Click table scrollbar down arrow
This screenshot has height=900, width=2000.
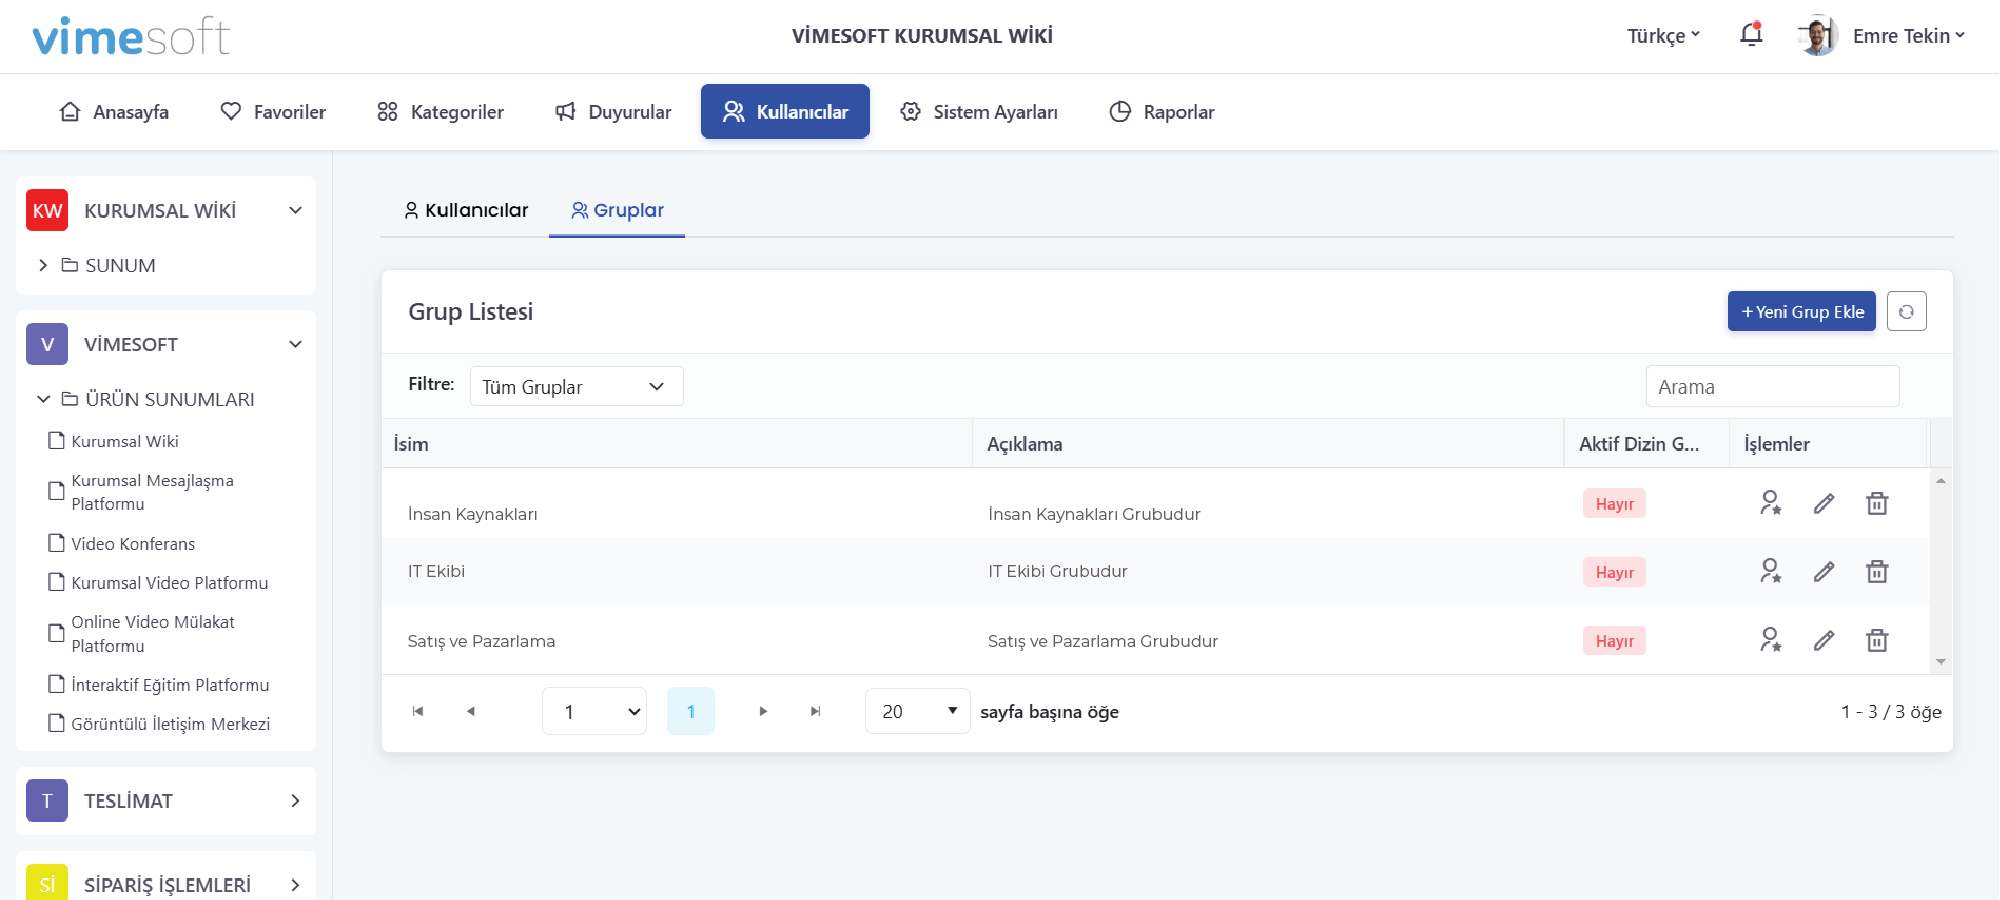tap(1941, 662)
